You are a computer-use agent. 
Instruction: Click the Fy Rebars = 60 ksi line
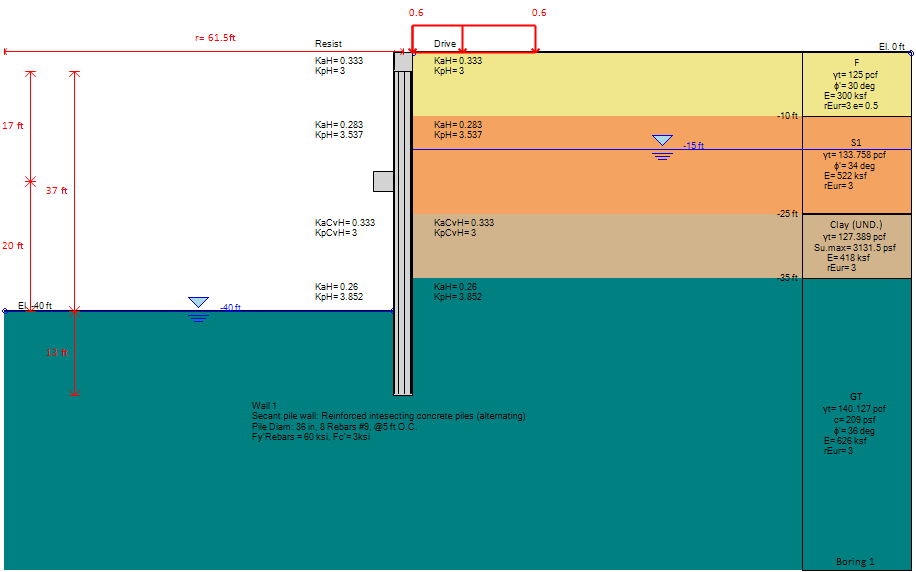tap(311, 436)
